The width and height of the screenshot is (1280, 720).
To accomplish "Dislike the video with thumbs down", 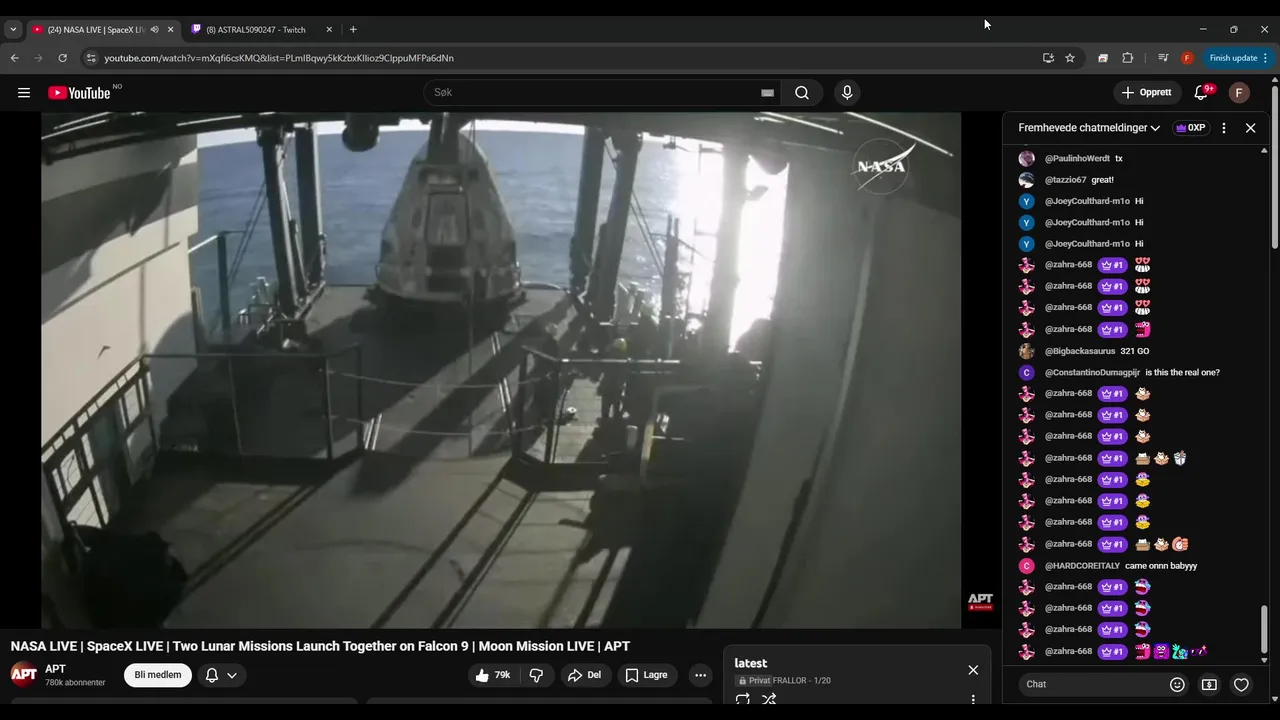I will (x=536, y=675).
